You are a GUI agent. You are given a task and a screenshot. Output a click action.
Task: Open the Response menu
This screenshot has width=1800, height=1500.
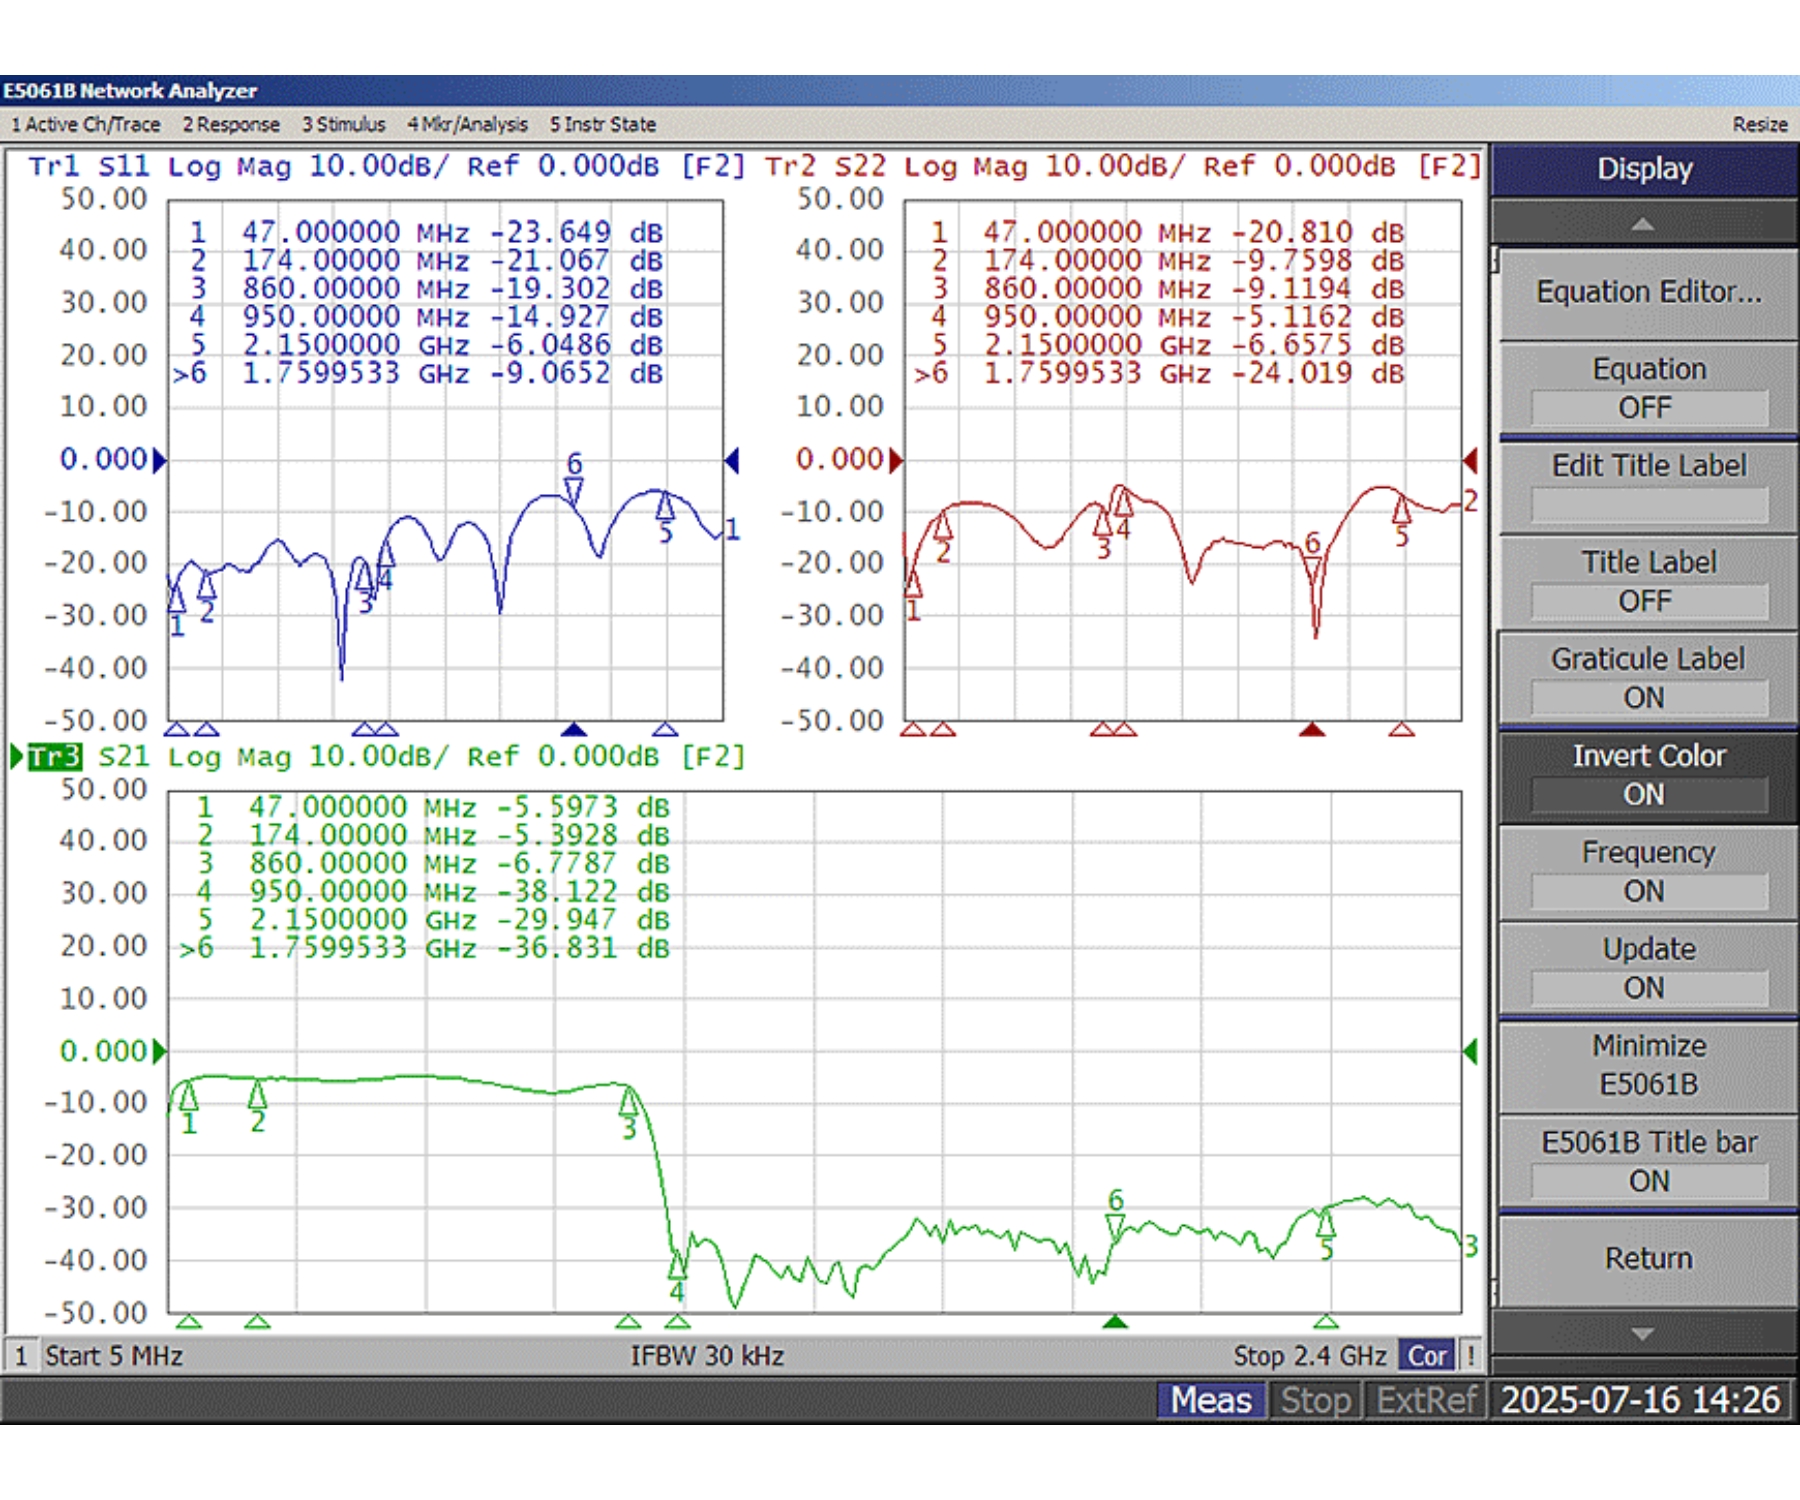point(231,125)
